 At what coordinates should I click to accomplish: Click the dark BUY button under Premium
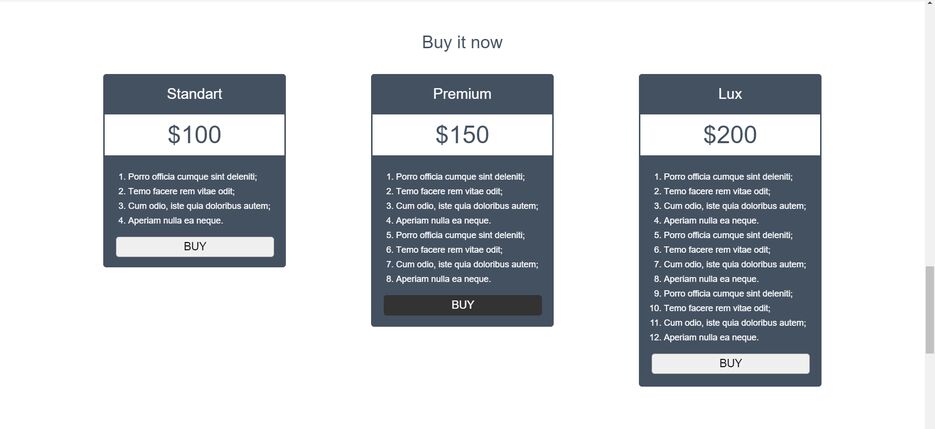tap(463, 305)
